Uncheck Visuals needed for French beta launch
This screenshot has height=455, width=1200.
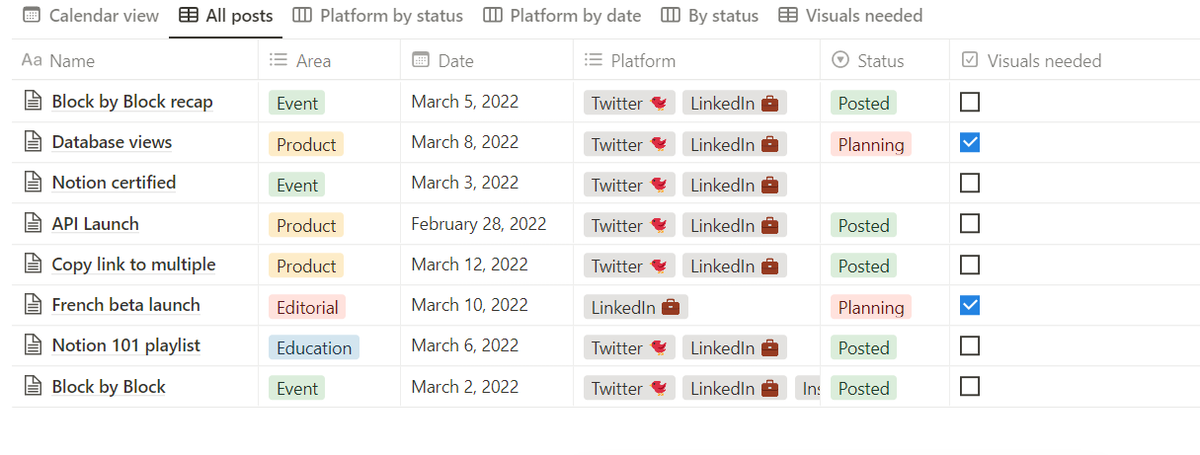969,306
